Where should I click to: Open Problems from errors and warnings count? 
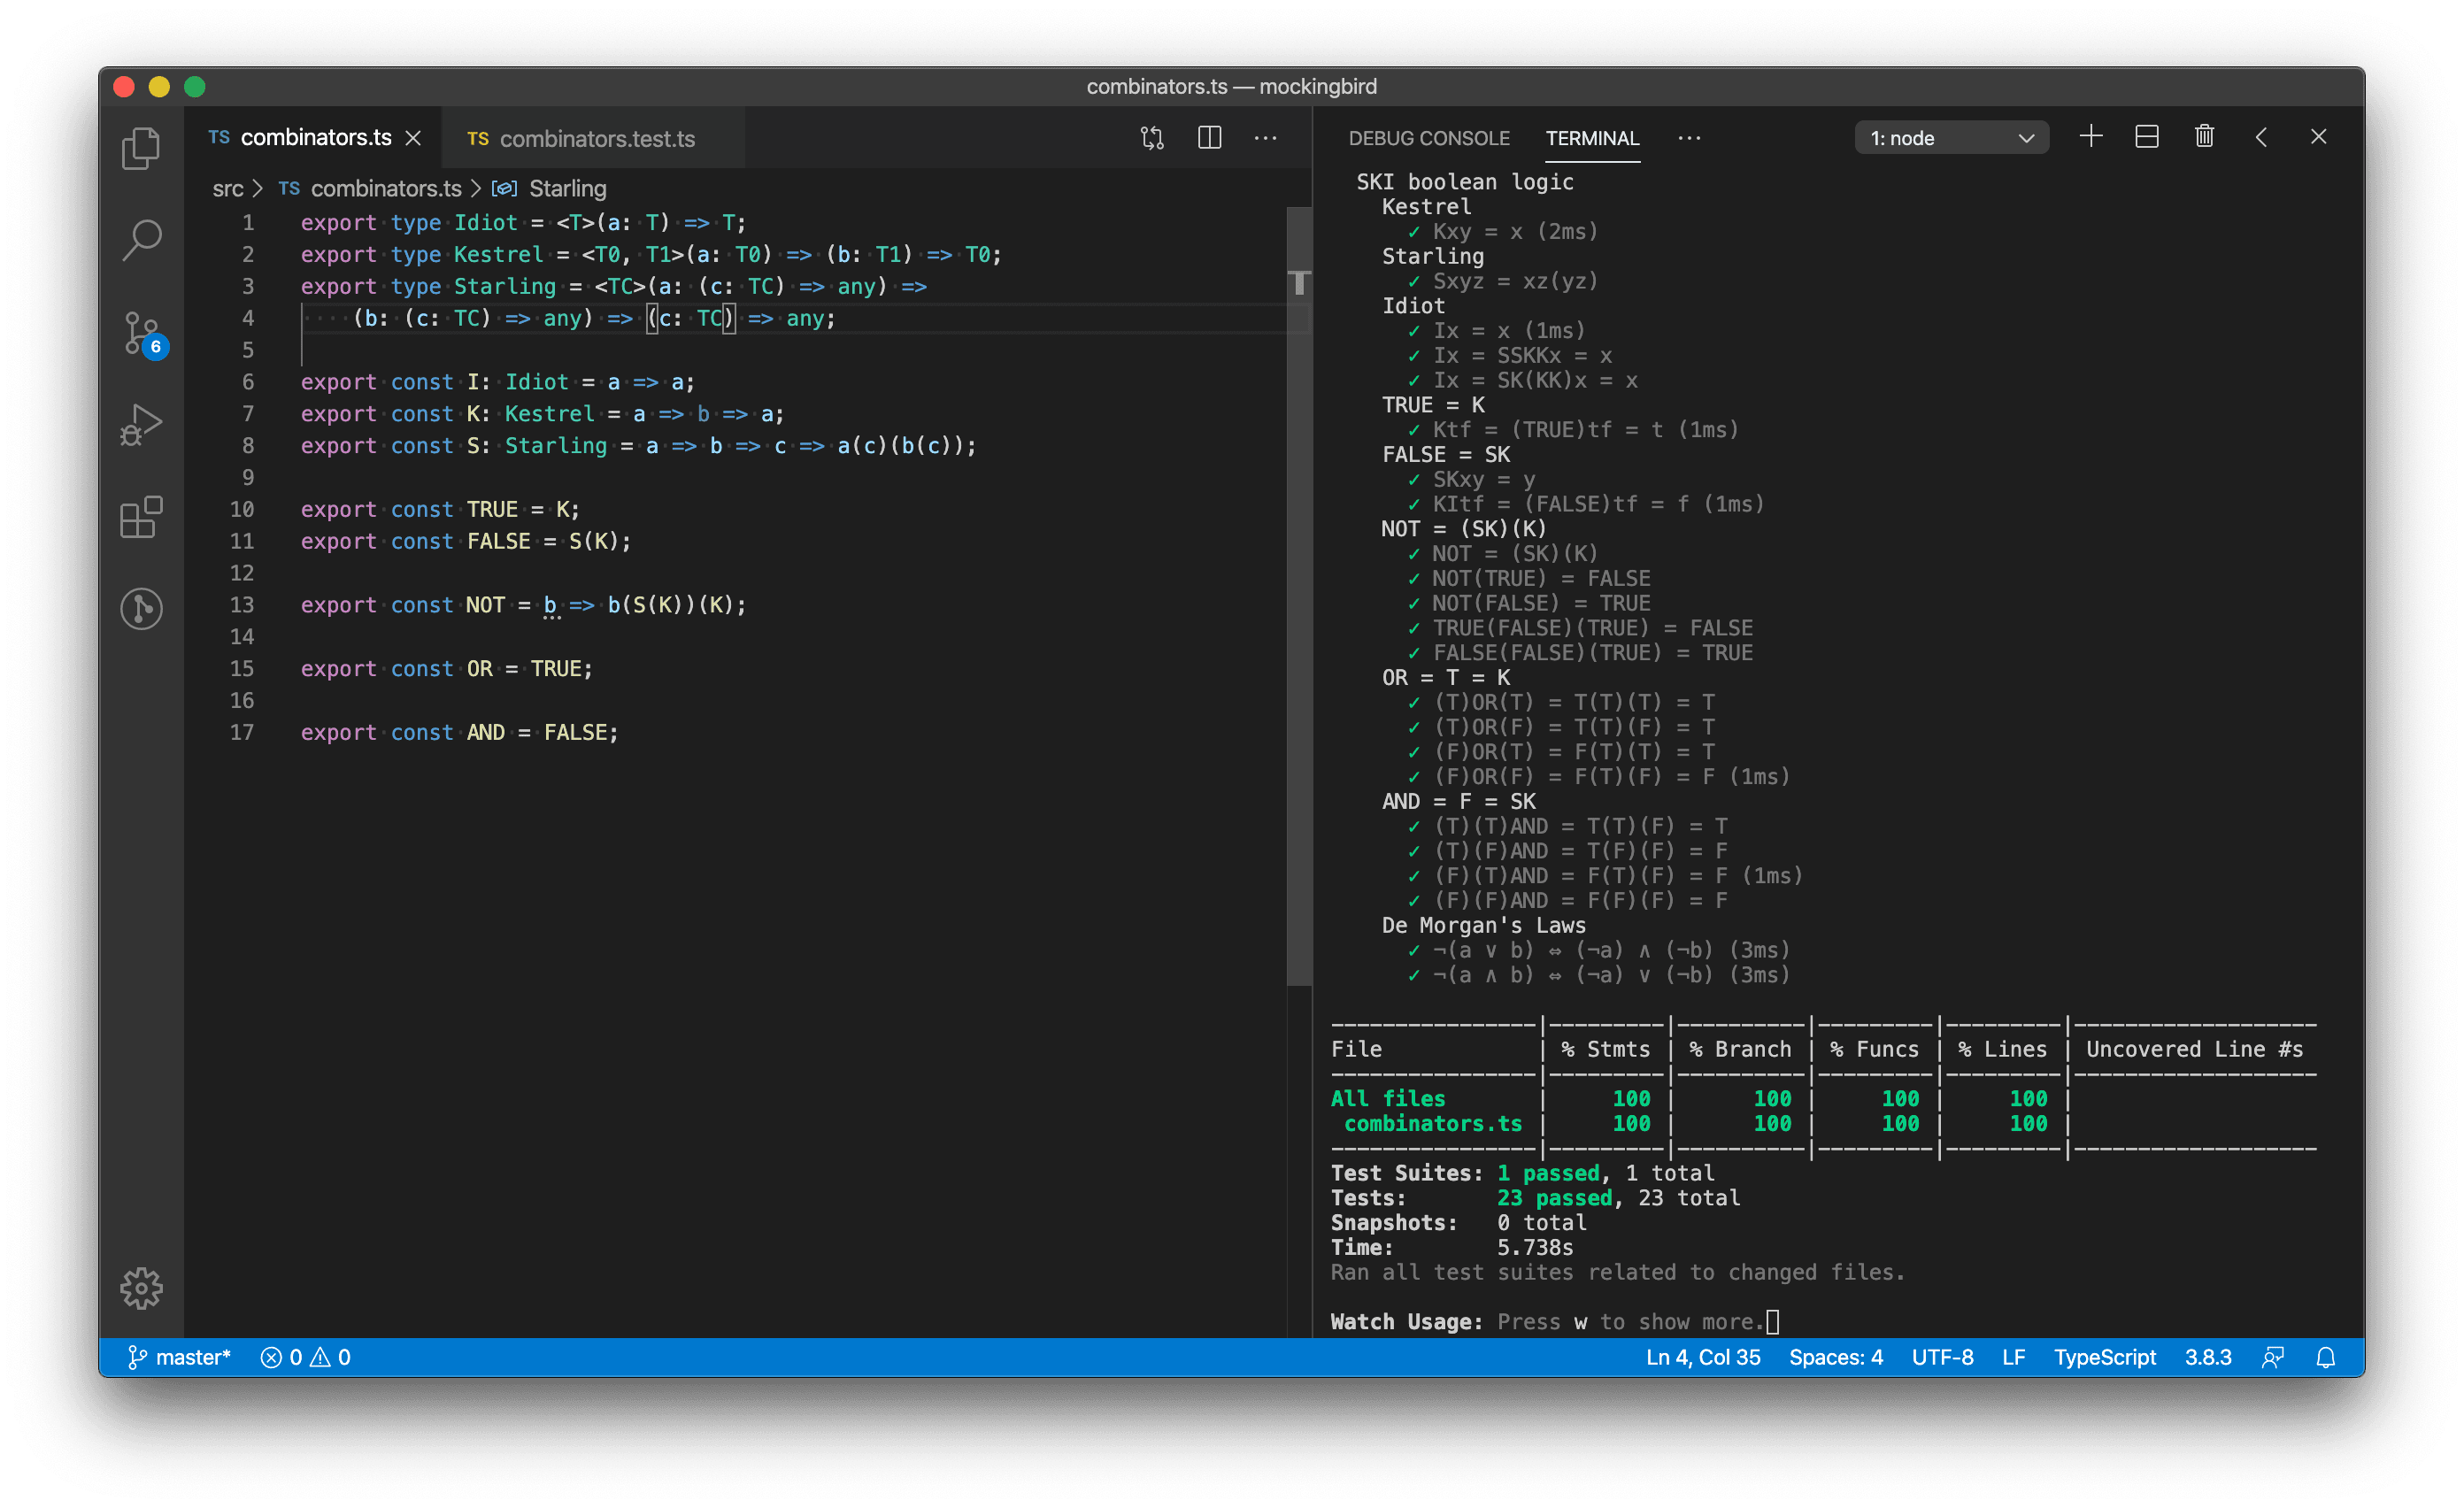pyautogui.click(x=306, y=1357)
